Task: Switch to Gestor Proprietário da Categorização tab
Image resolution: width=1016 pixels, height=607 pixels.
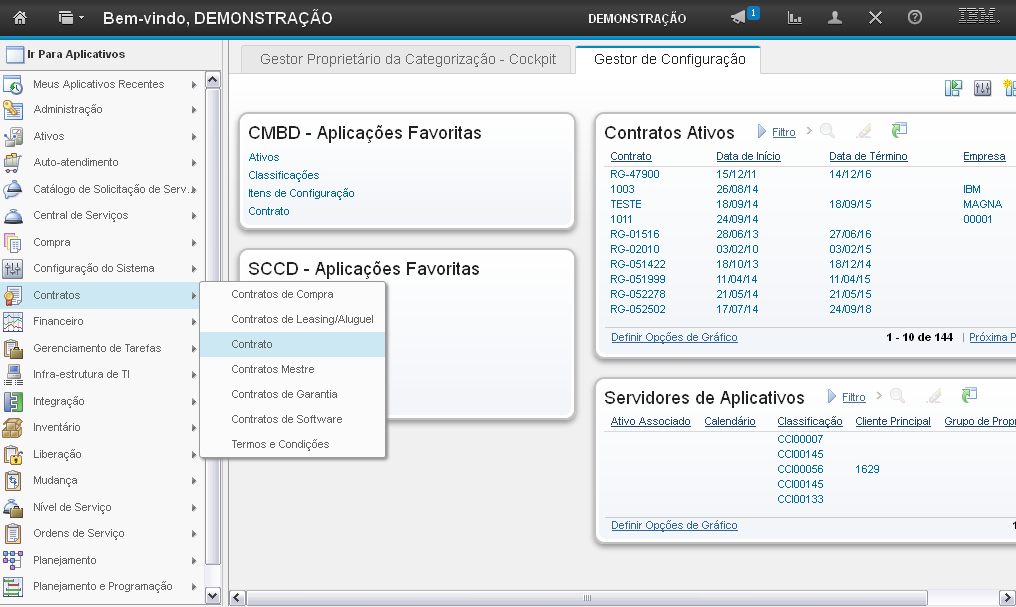Action: [406, 59]
